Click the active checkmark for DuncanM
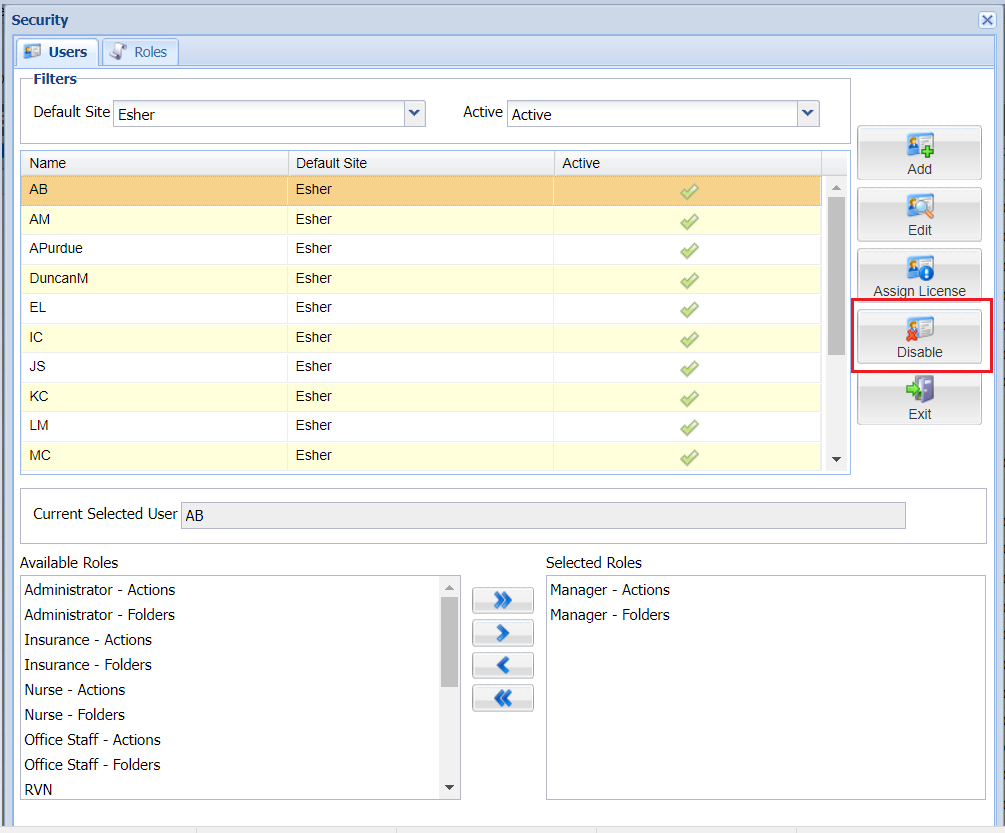This screenshot has width=1005, height=833. [689, 280]
